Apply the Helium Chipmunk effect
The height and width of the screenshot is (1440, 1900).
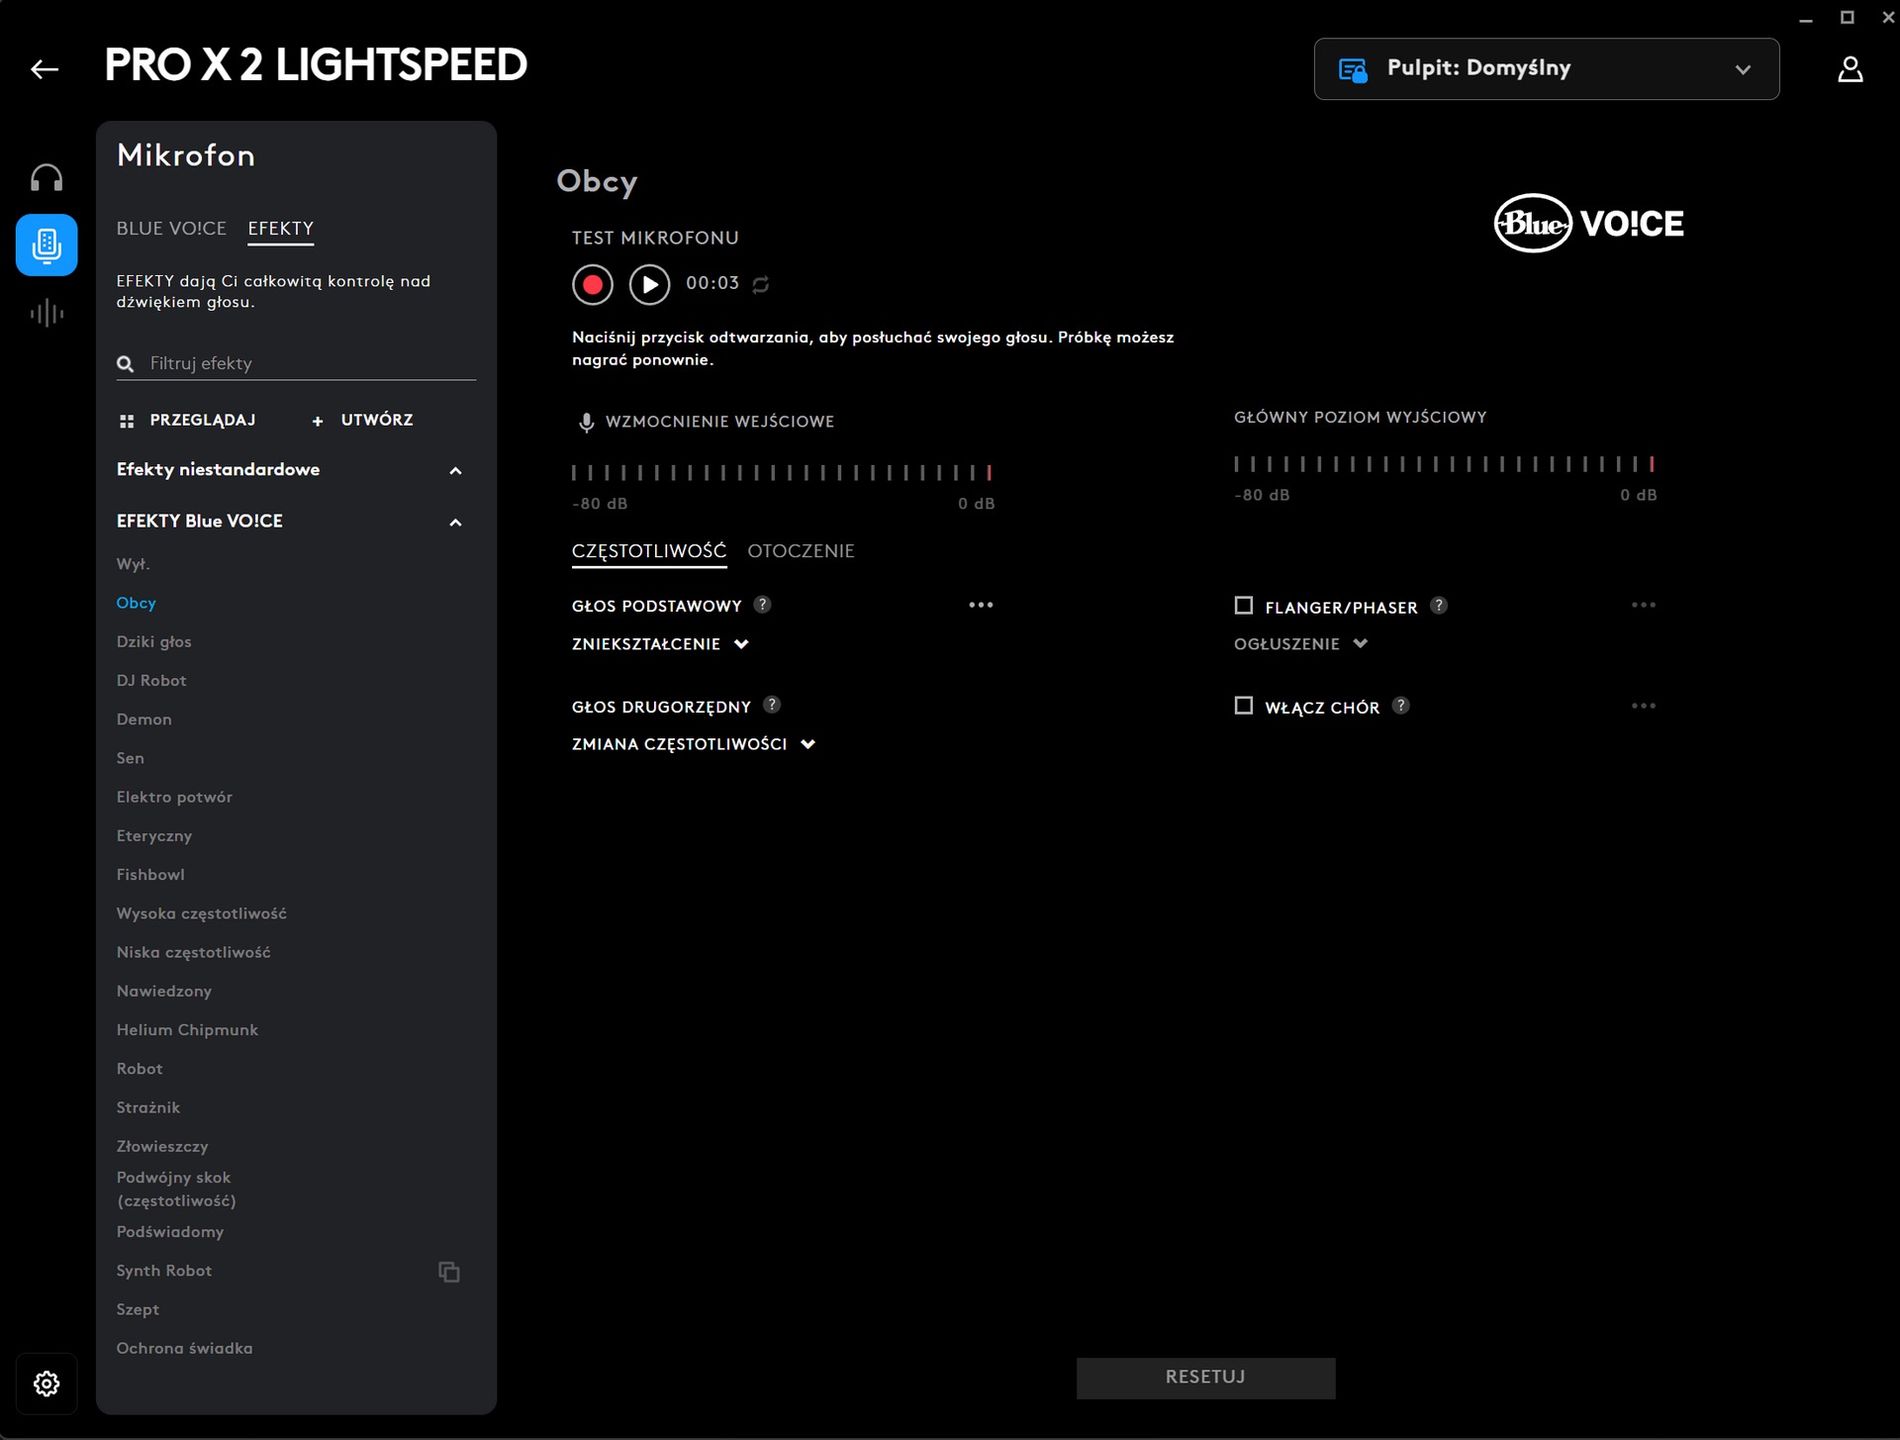click(x=187, y=1031)
